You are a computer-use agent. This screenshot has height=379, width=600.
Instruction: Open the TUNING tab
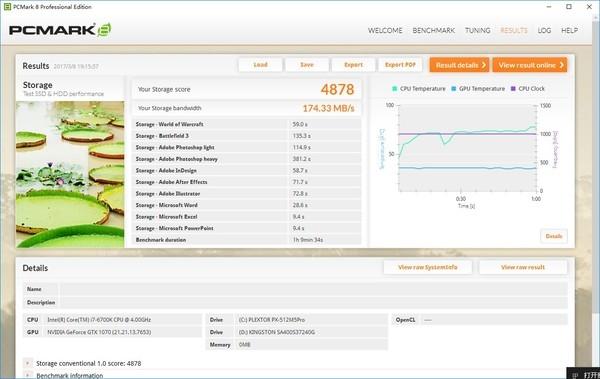(478, 30)
